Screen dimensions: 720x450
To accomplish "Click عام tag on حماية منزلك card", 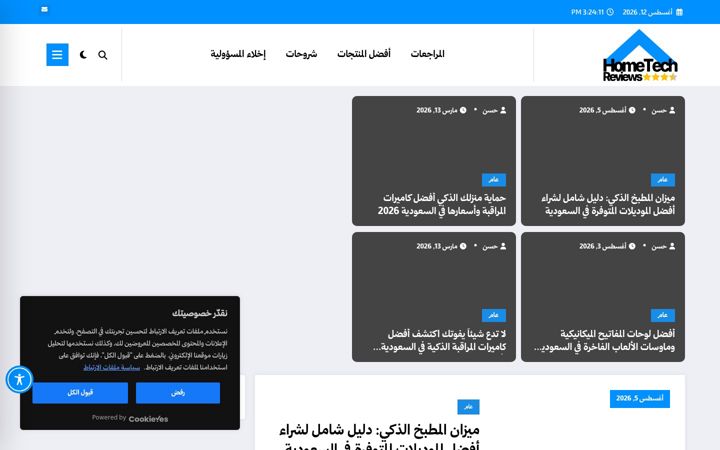I will [x=494, y=180].
